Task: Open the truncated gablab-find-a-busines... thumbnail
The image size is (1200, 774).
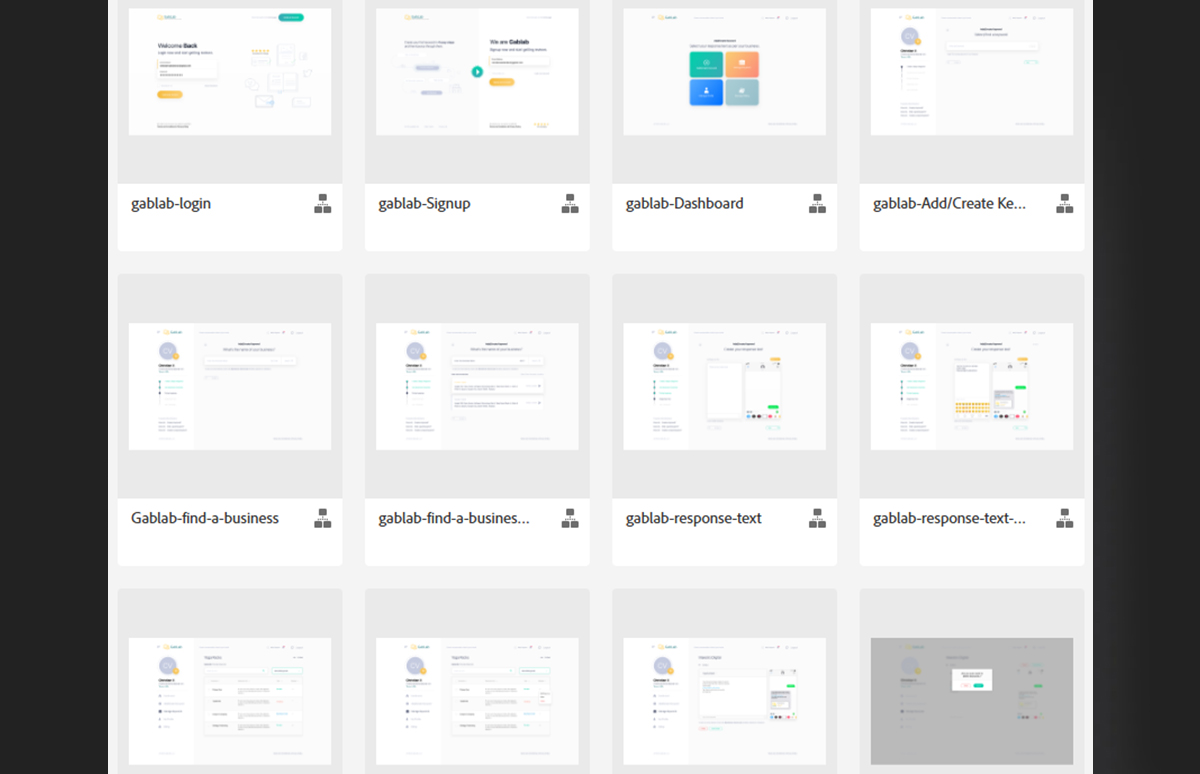Action: pos(477,386)
